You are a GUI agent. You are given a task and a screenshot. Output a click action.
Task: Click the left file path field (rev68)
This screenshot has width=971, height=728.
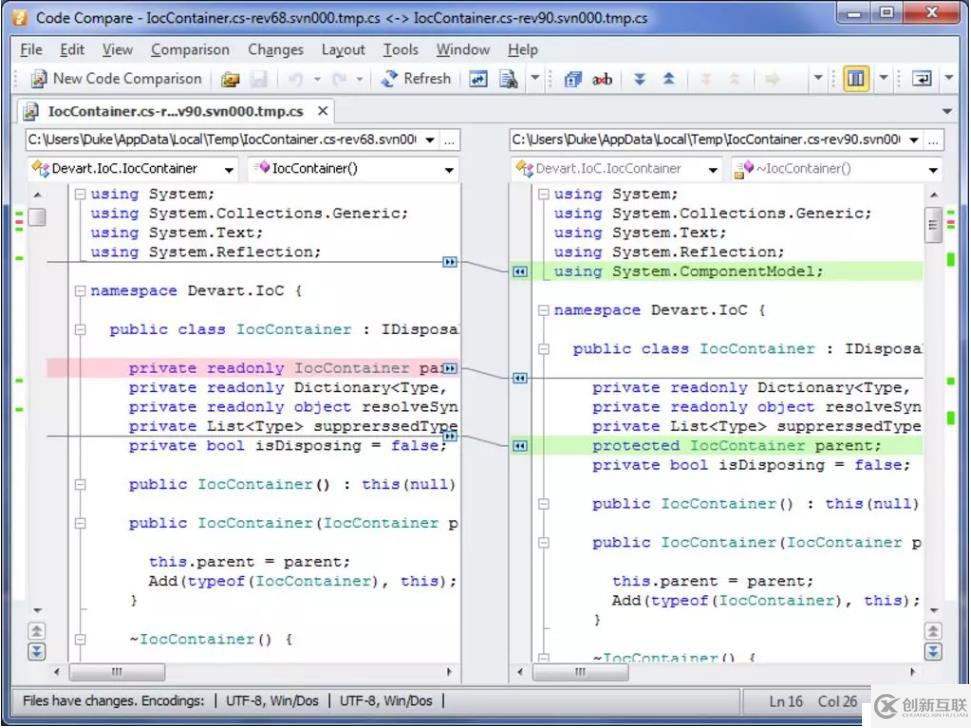(223, 140)
